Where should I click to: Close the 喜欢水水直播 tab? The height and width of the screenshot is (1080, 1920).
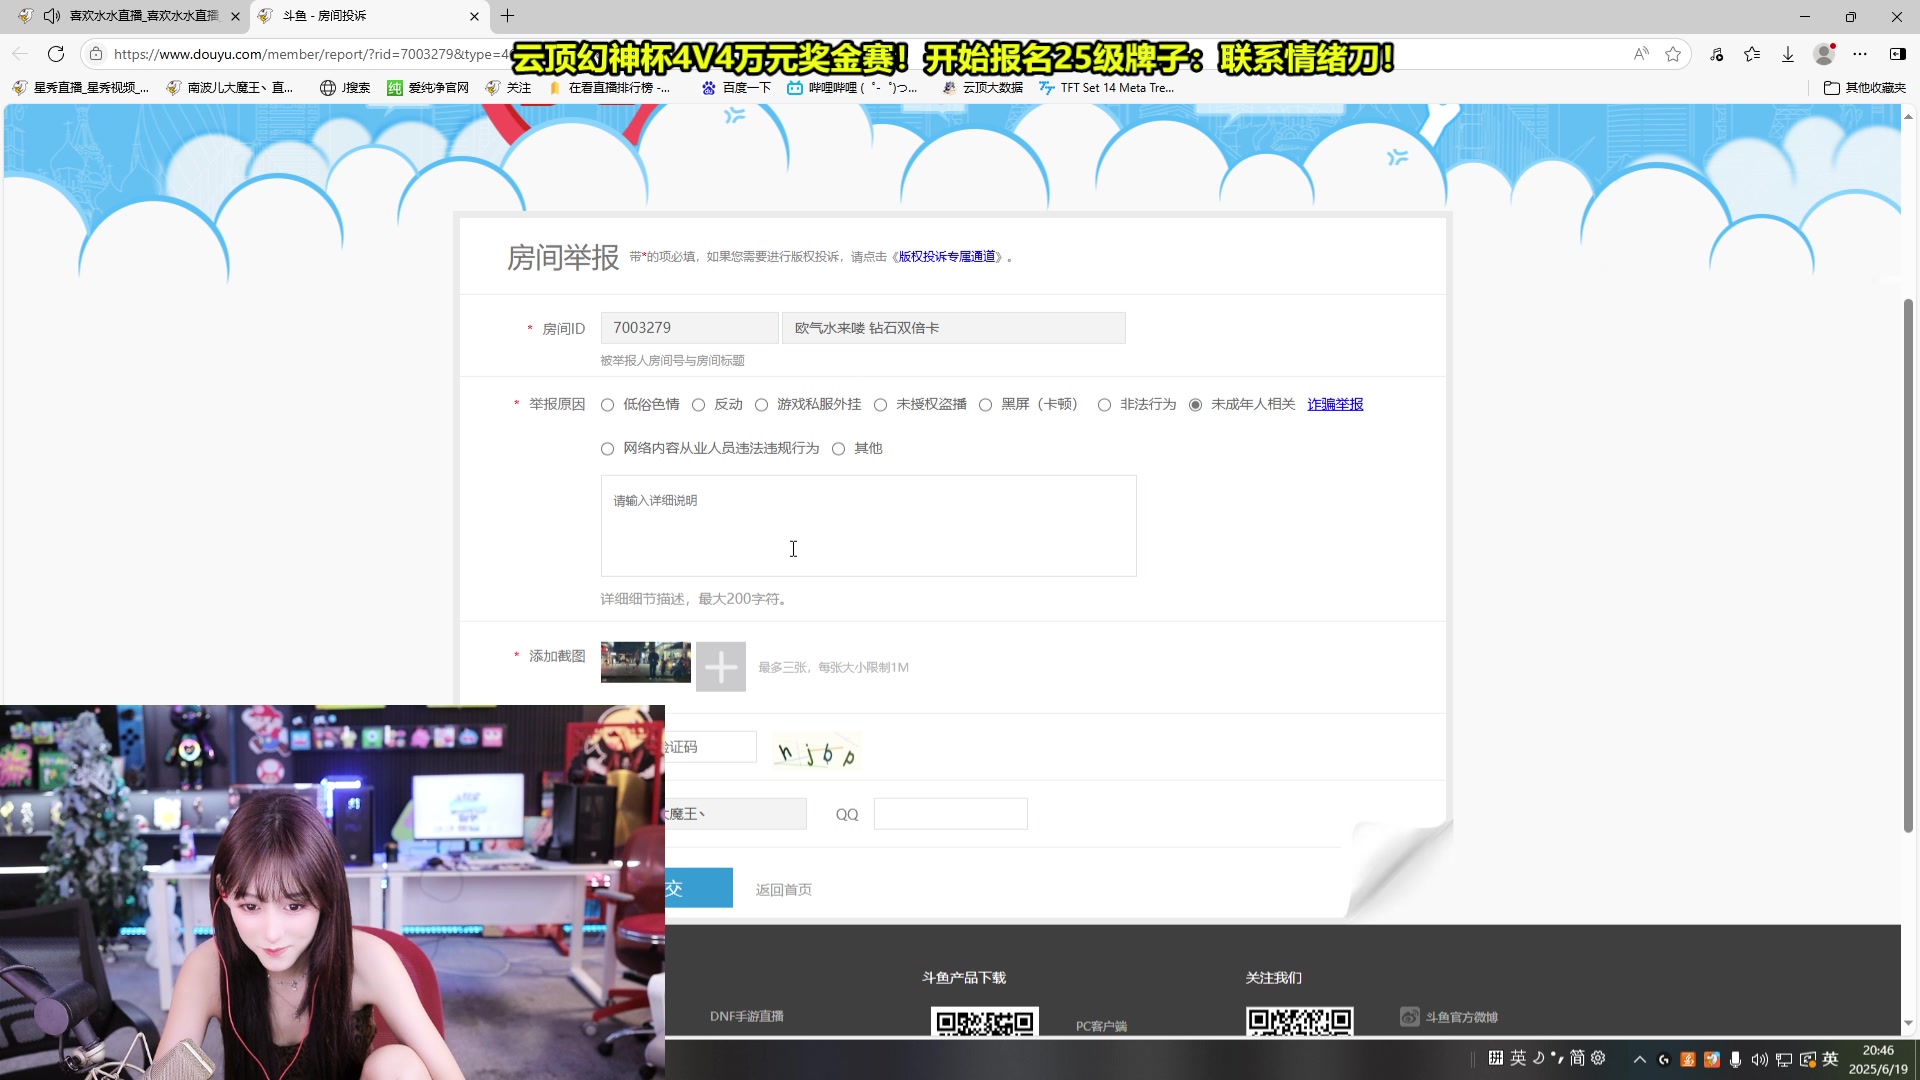pos(236,16)
